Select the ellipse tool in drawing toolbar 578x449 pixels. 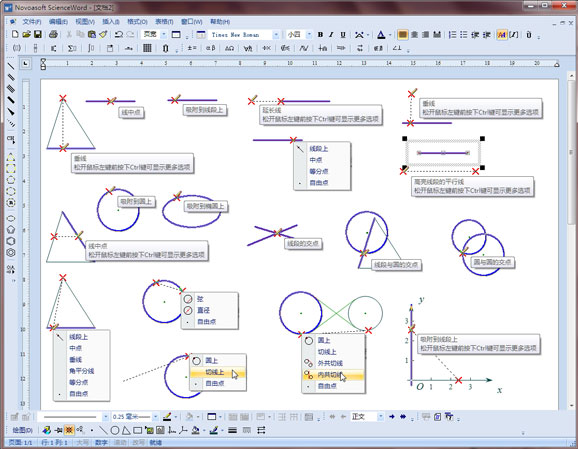115,430
